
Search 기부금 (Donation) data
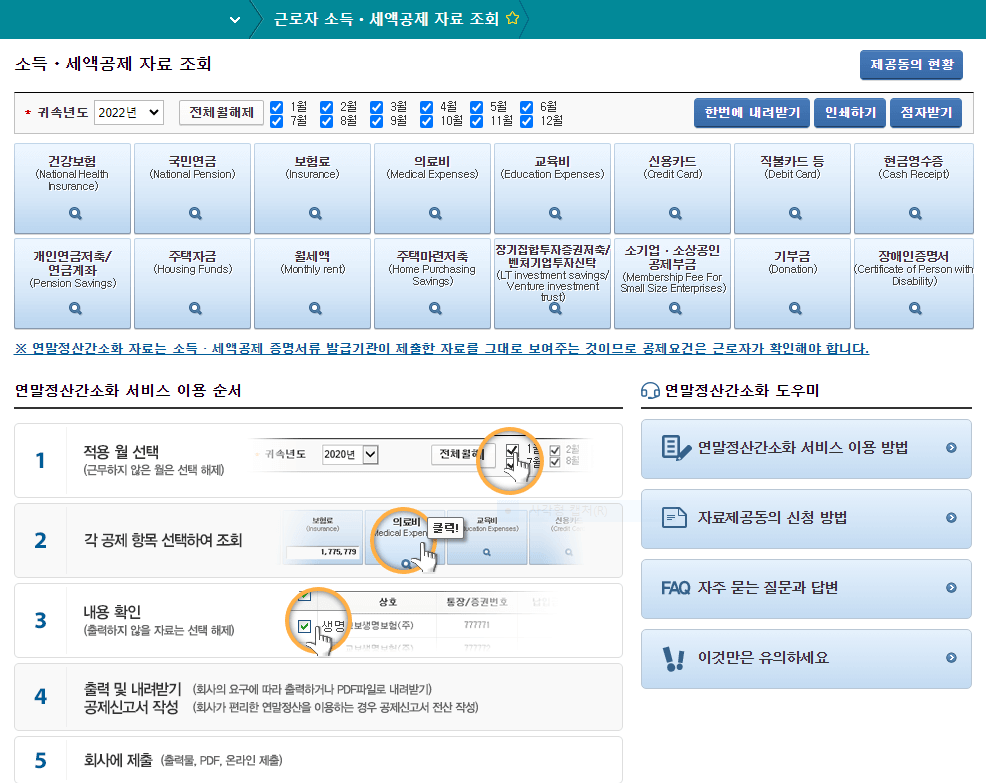tap(793, 307)
